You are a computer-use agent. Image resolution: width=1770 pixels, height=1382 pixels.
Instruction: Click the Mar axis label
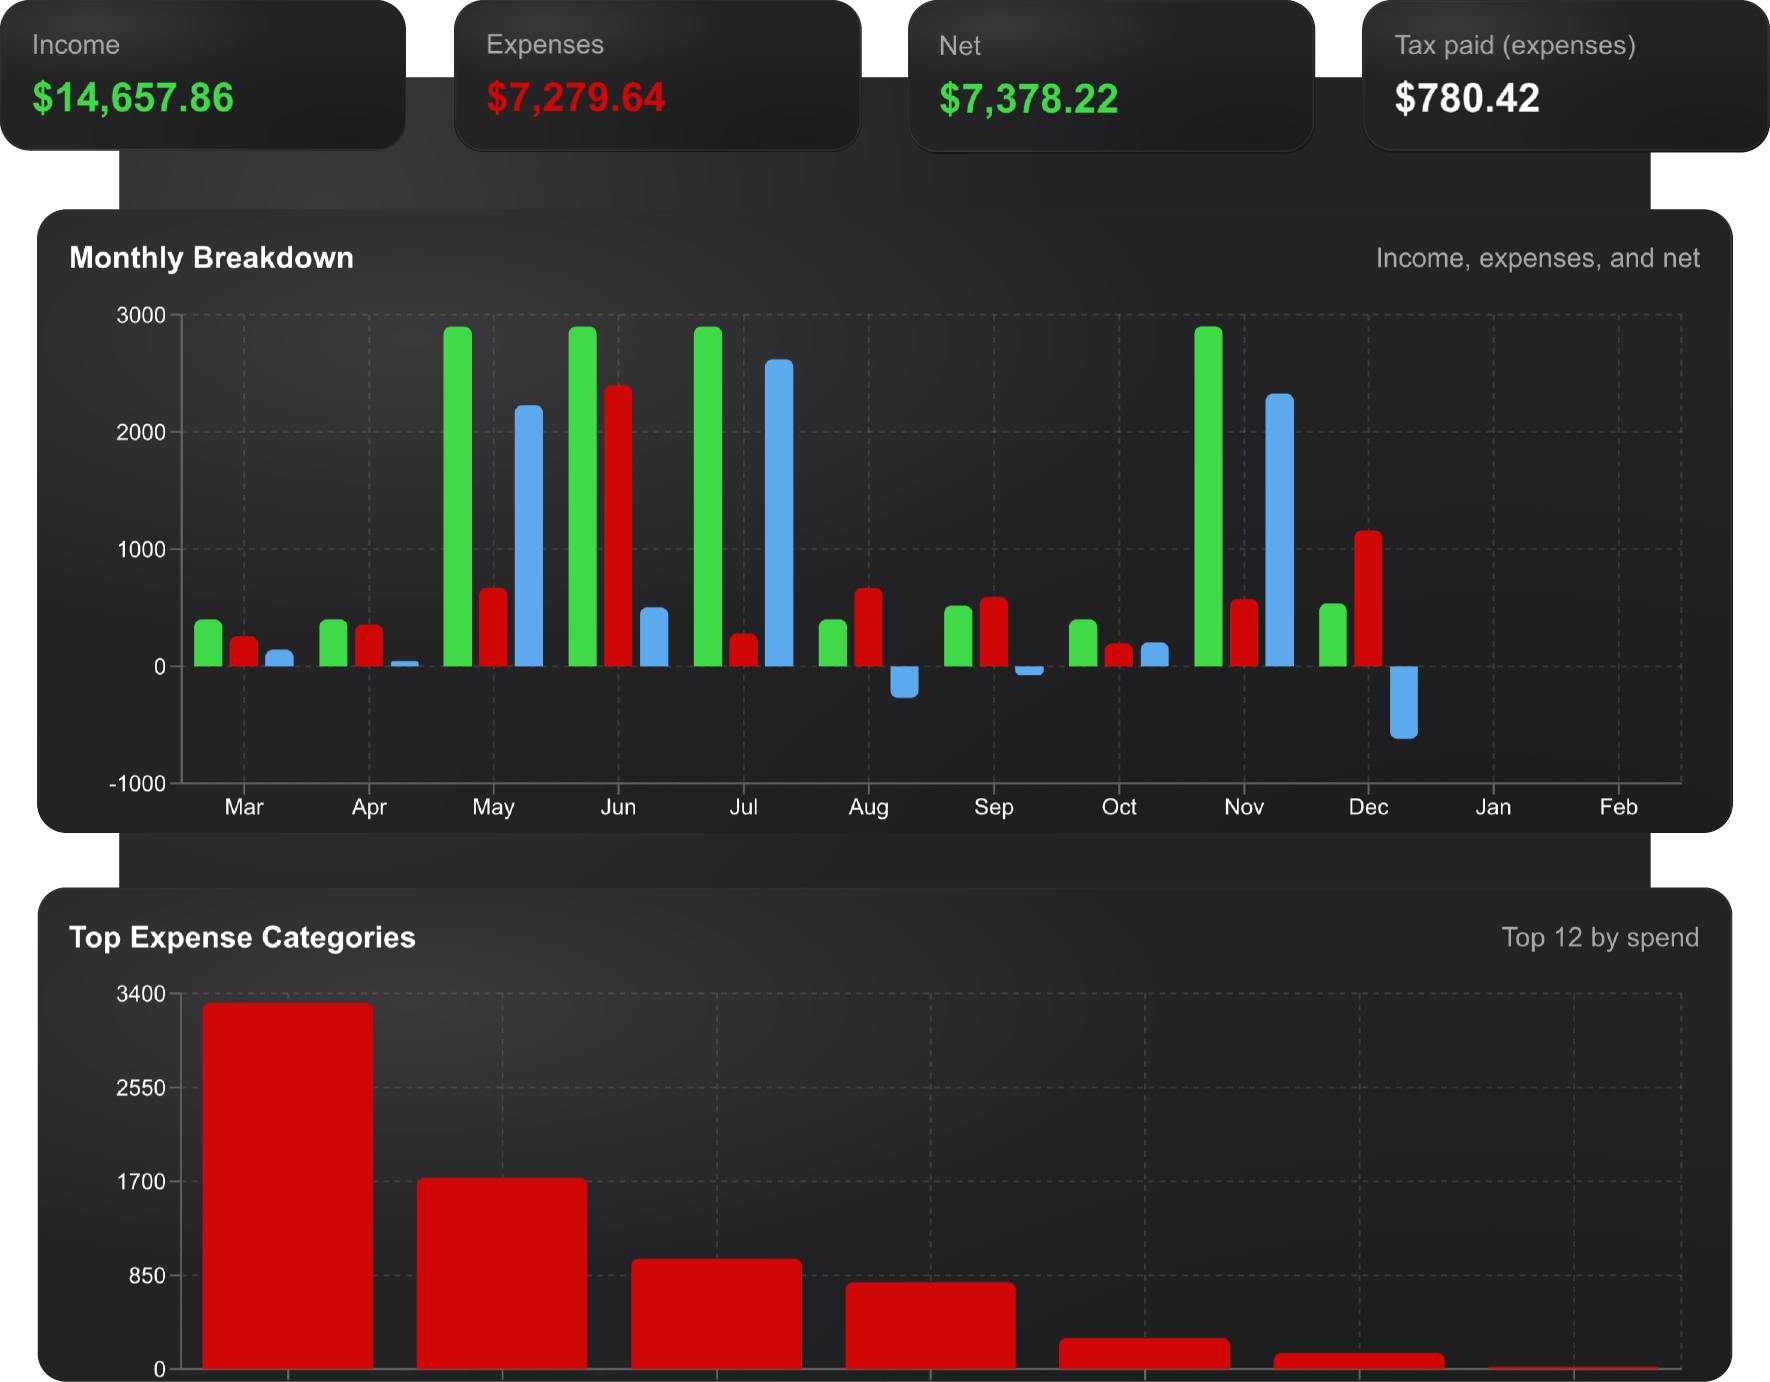[244, 807]
